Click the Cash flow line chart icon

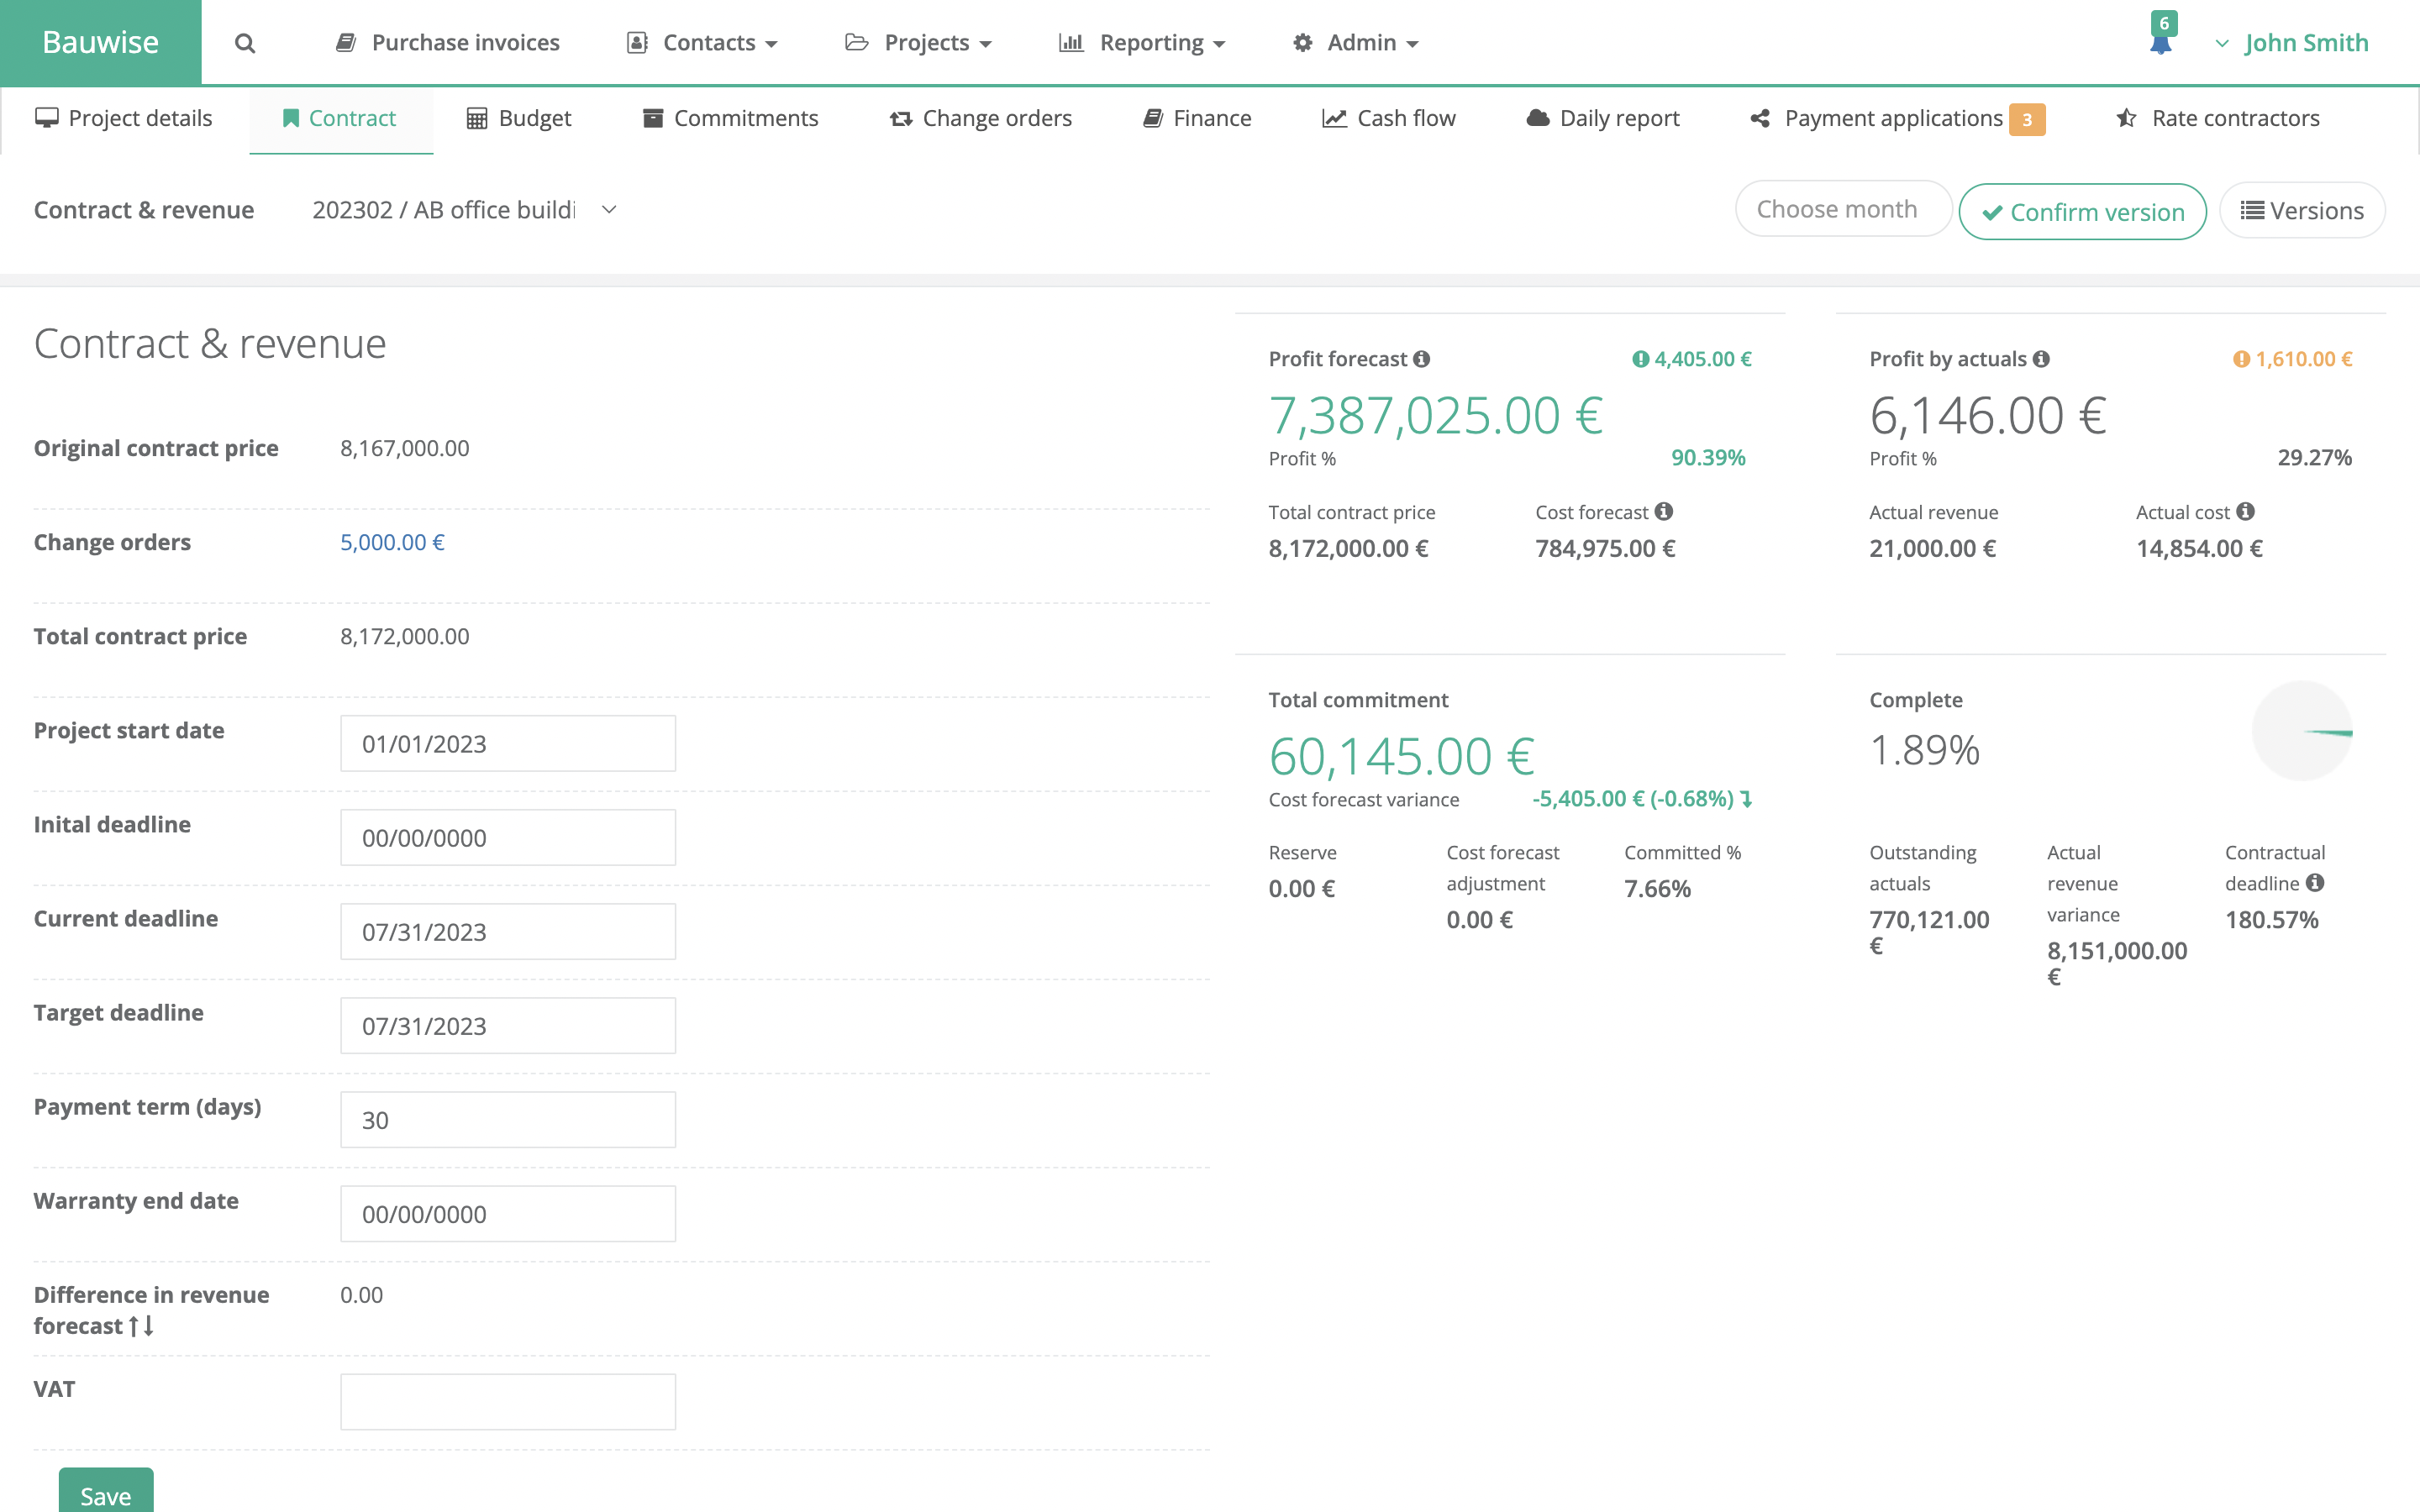[x=1334, y=118]
